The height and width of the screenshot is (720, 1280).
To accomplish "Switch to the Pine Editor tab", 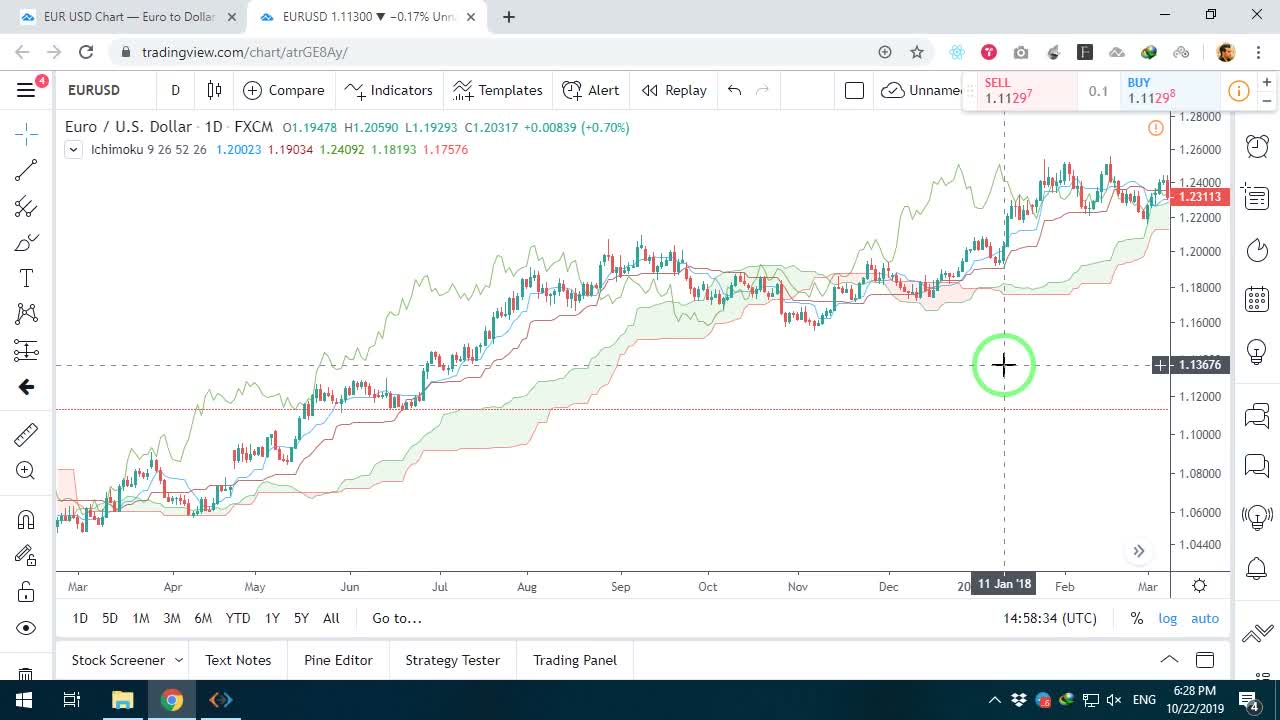I will pyautogui.click(x=338, y=660).
